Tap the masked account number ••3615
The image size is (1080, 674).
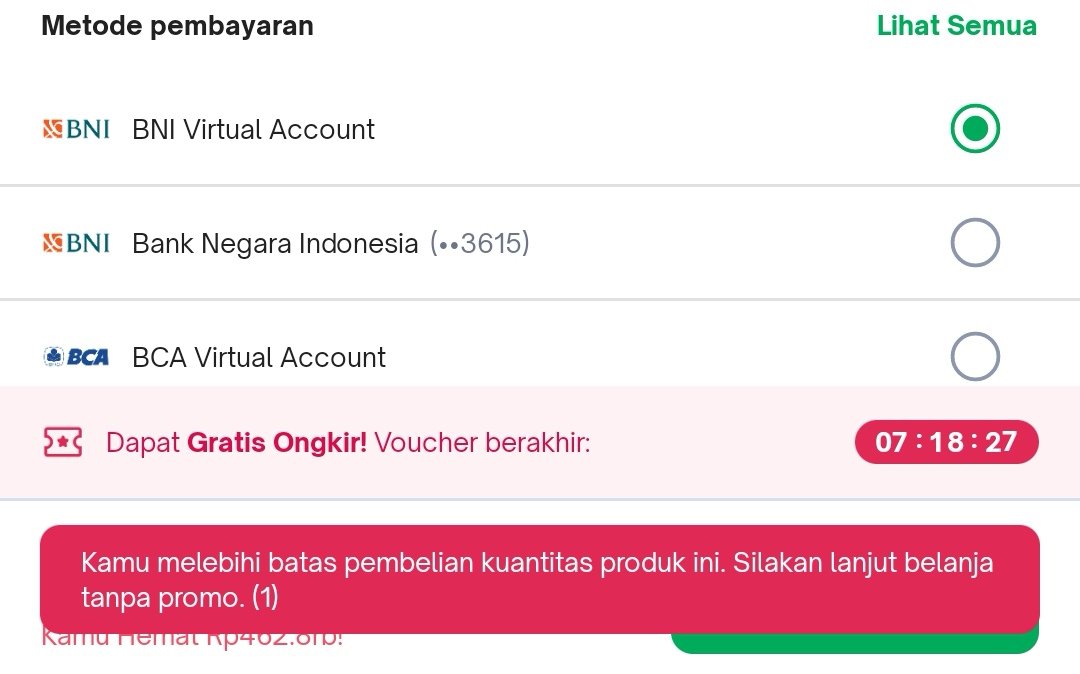480,243
